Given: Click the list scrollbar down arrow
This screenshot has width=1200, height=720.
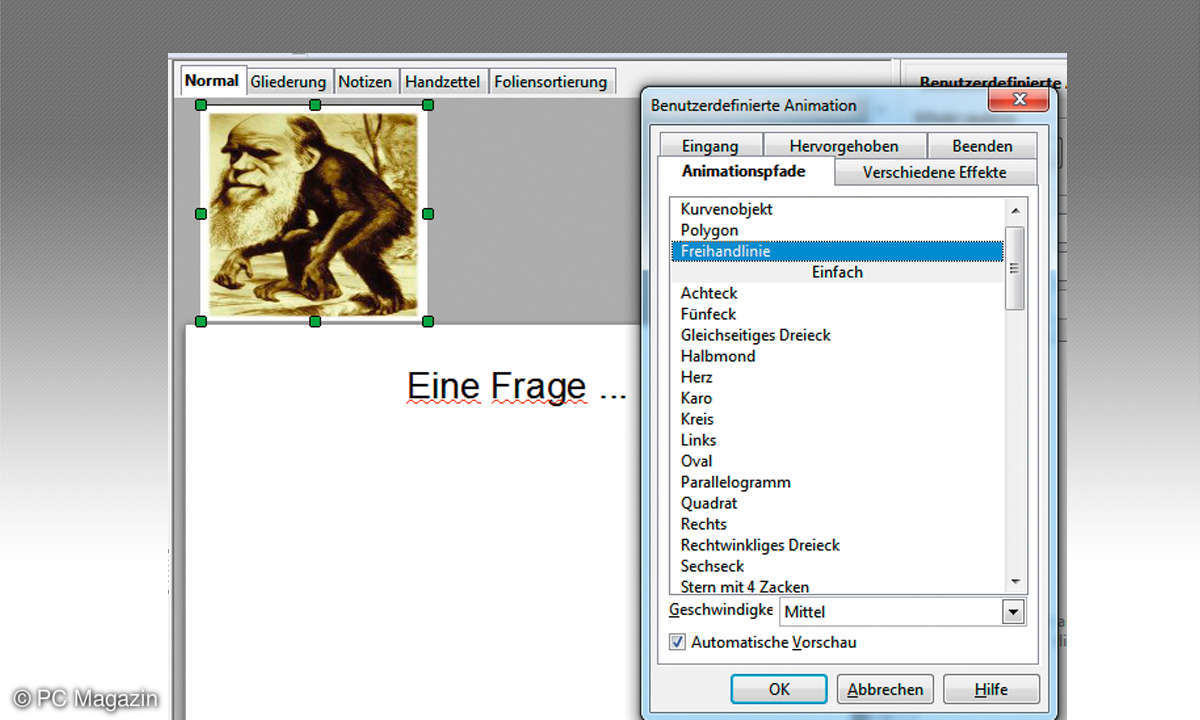Looking at the screenshot, I should click(x=1015, y=582).
